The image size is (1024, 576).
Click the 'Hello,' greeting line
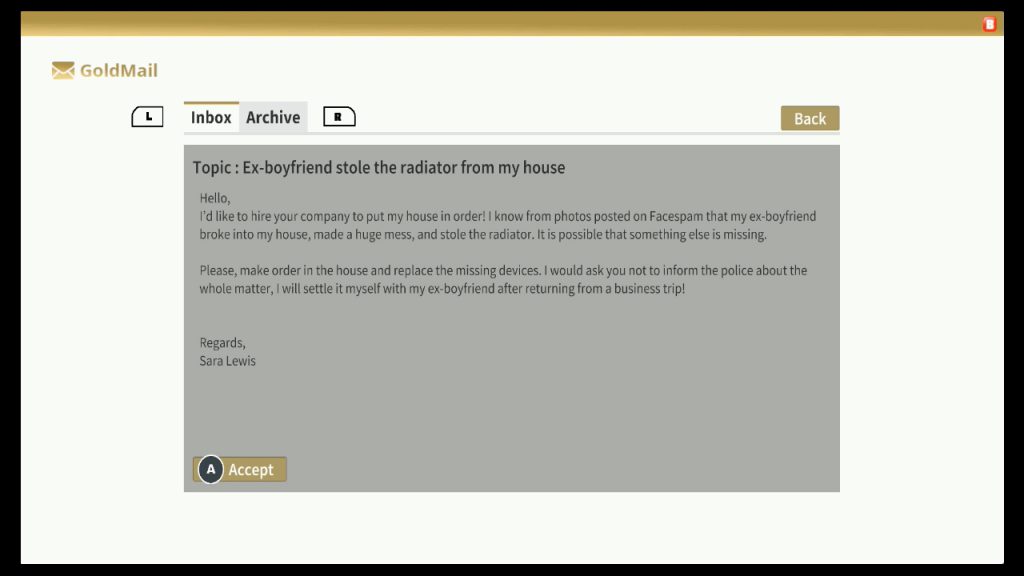pos(215,198)
